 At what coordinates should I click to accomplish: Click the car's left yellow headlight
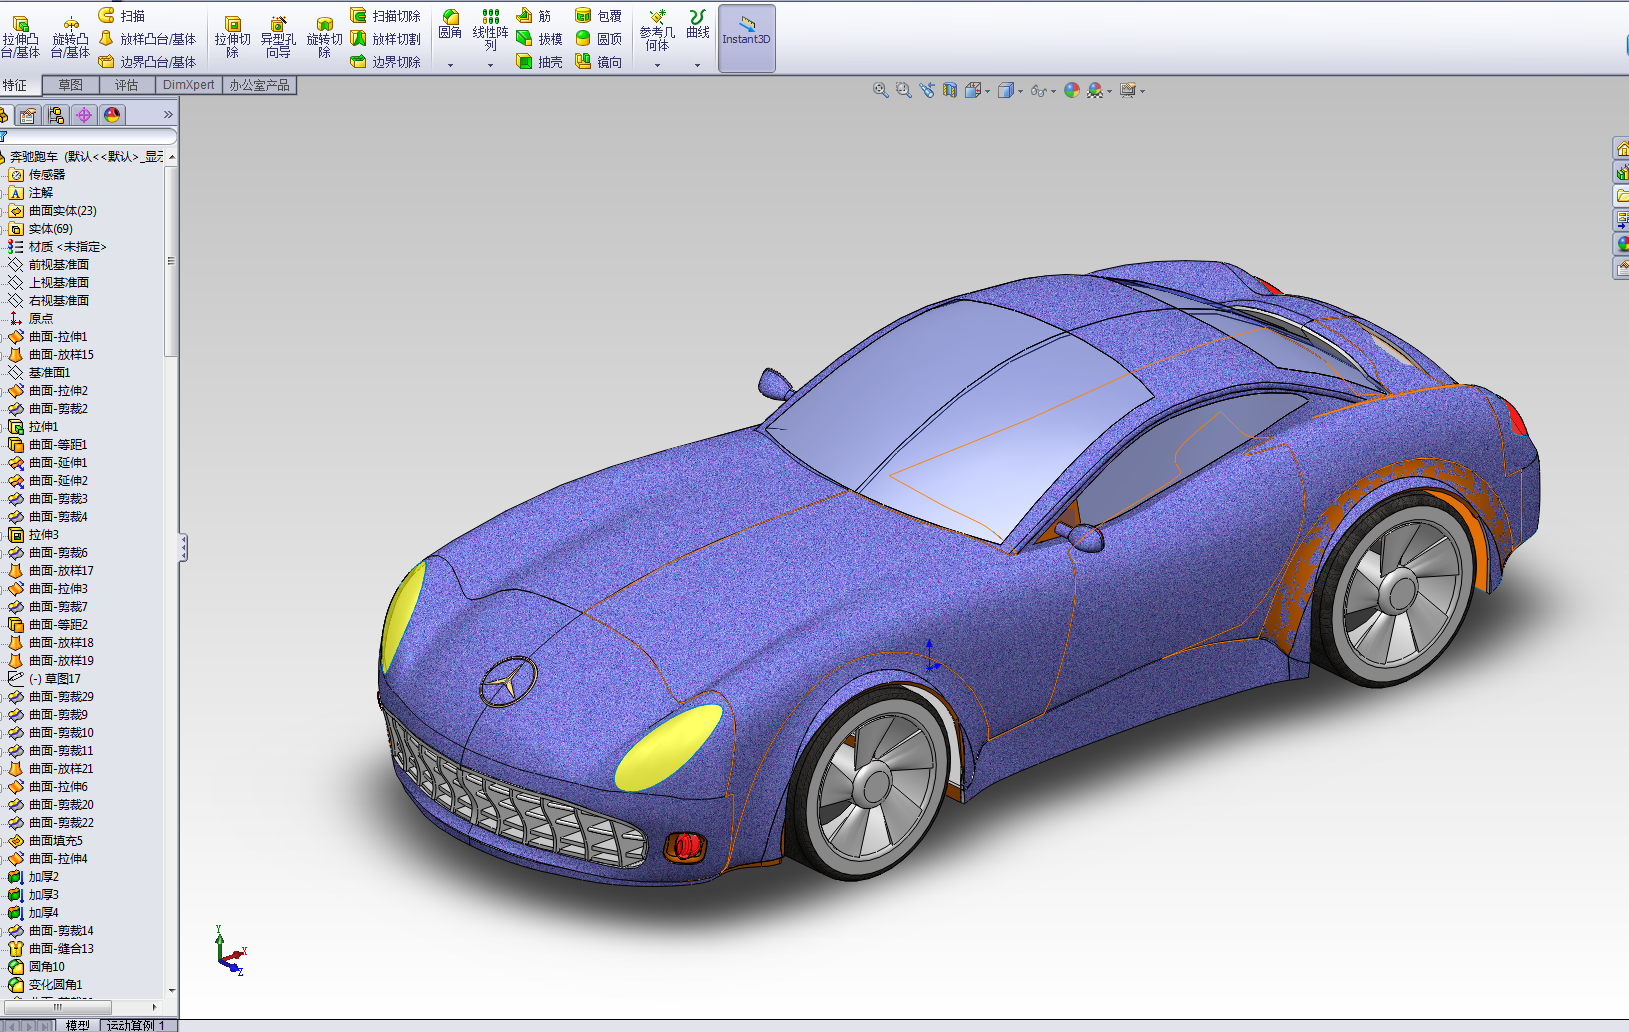click(x=402, y=617)
